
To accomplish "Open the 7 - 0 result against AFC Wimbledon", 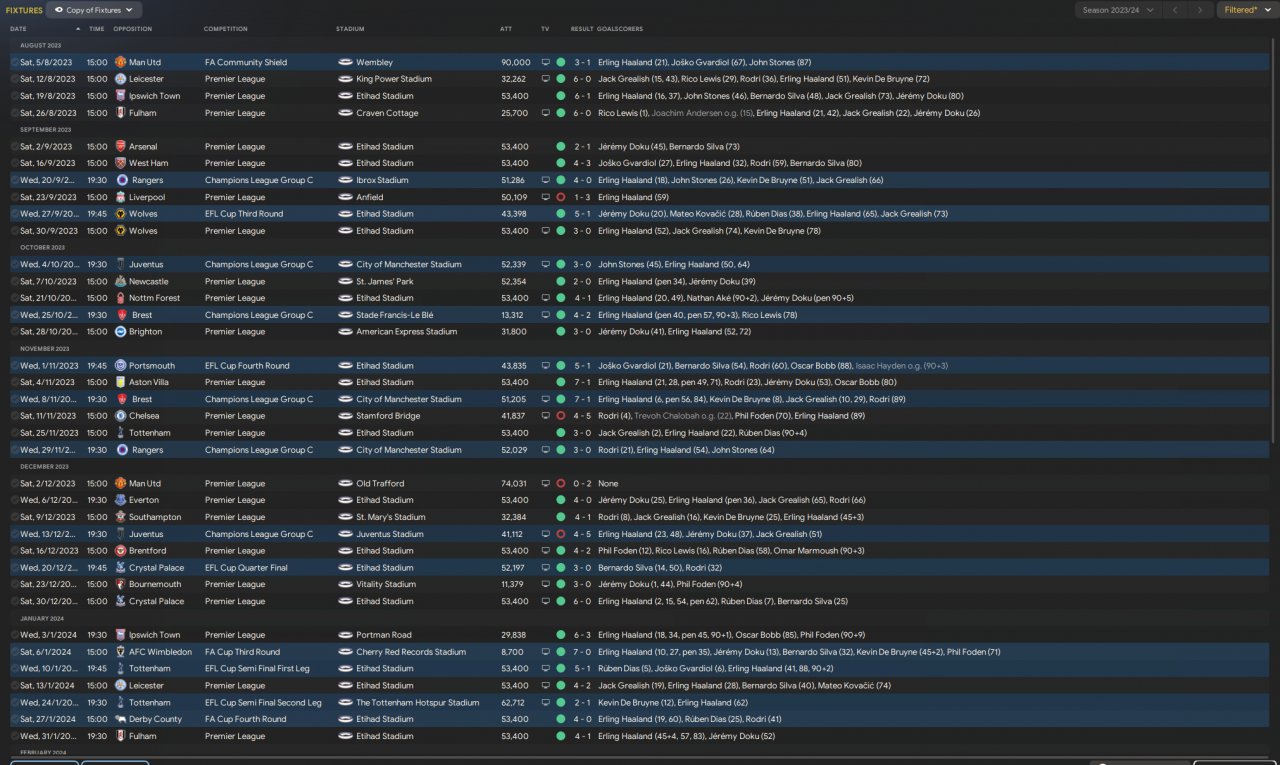I will pyautogui.click(x=583, y=652).
